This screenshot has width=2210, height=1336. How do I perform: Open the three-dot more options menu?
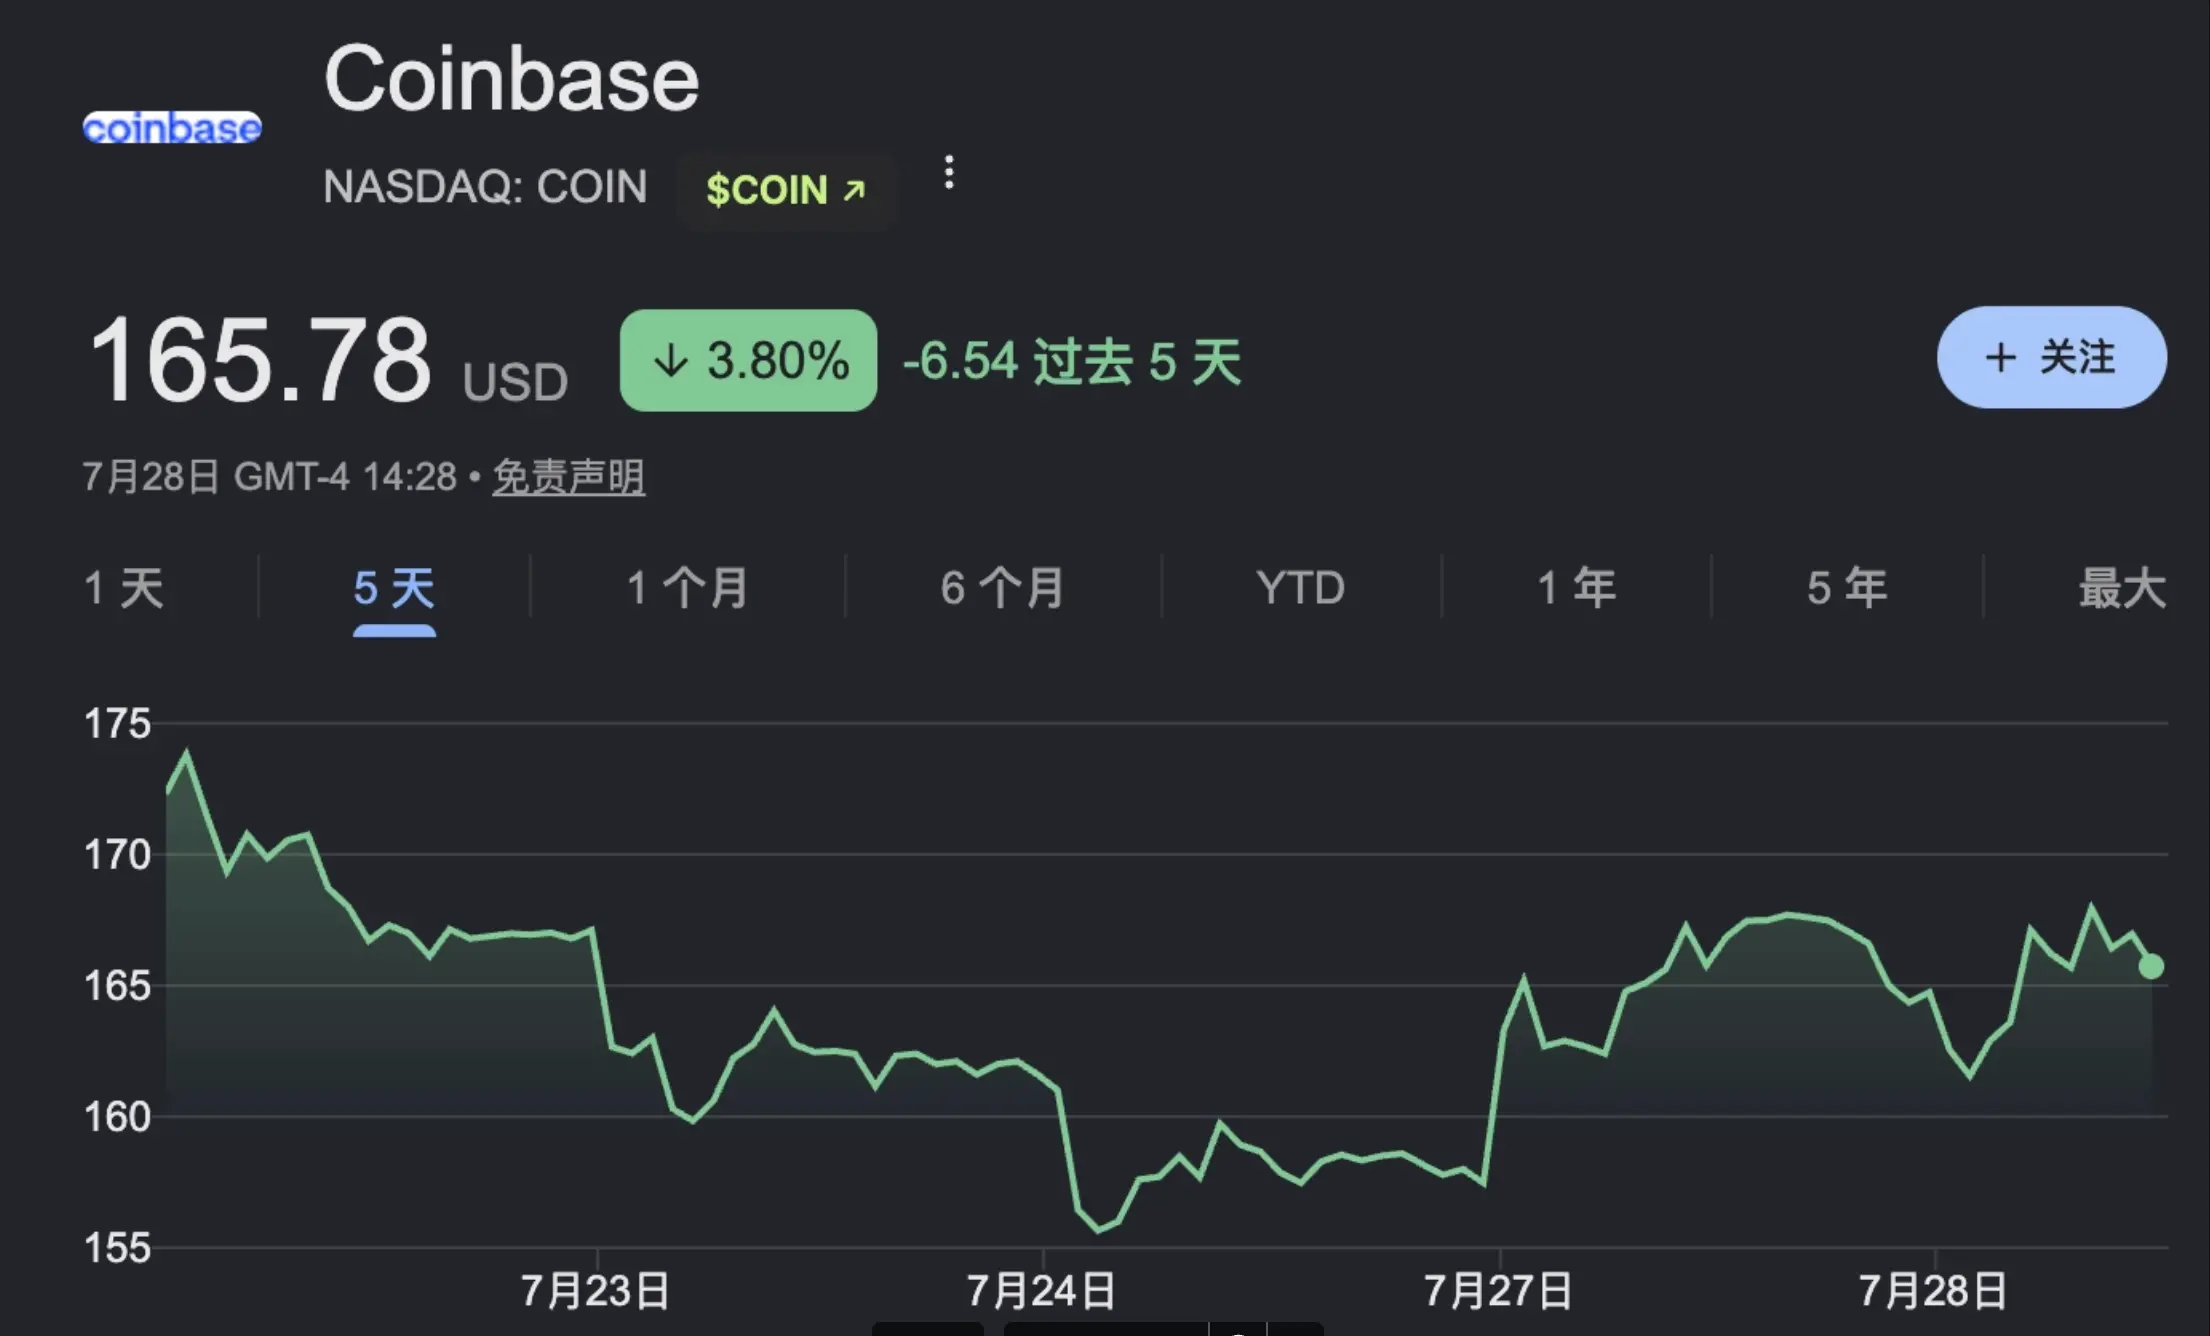tap(949, 172)
